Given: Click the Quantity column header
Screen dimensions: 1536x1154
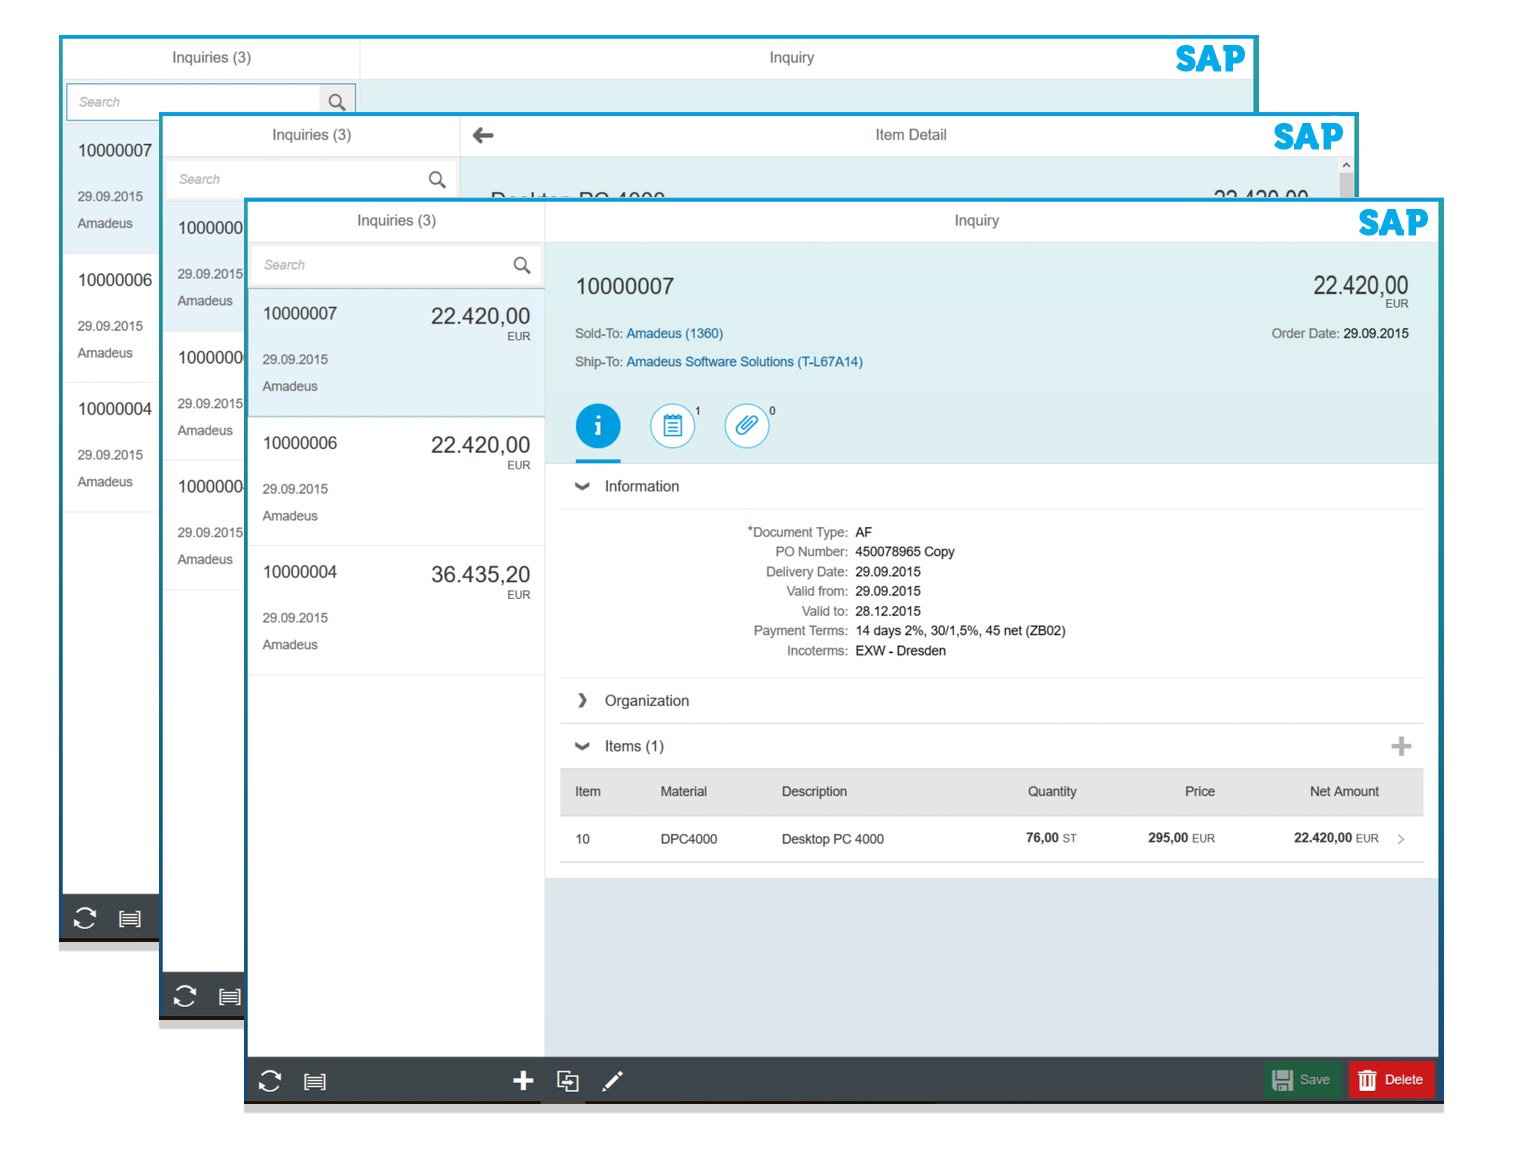Looking at the screenshot, I should 1052,792.
